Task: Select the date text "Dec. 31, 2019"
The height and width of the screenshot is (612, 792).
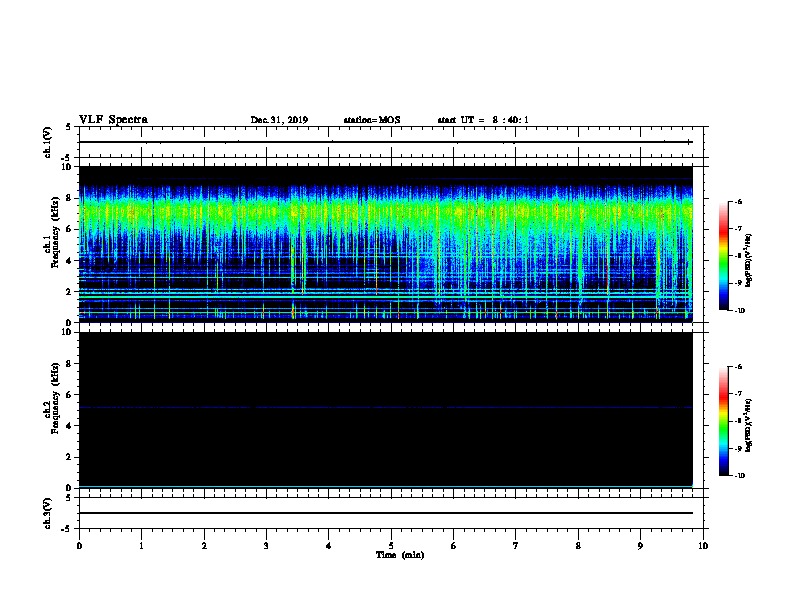Action: tap(279, 120)
